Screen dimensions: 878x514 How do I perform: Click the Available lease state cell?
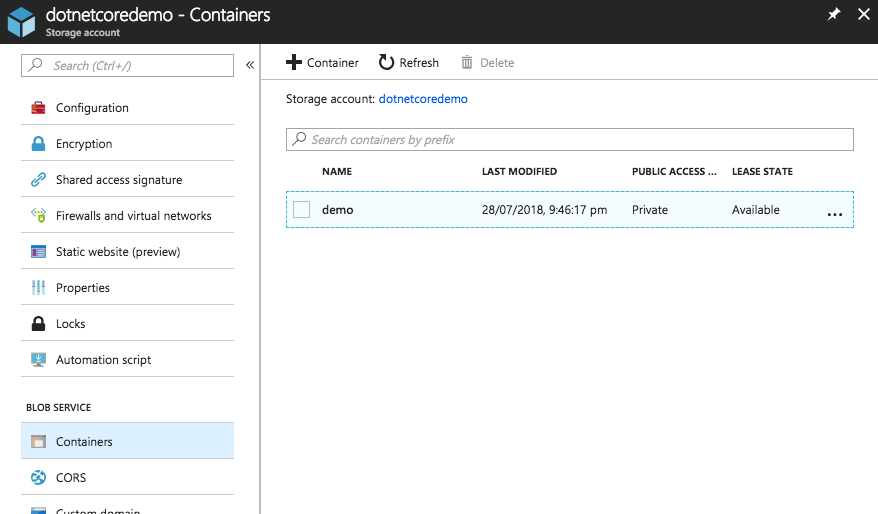click(x=755, y=210)
